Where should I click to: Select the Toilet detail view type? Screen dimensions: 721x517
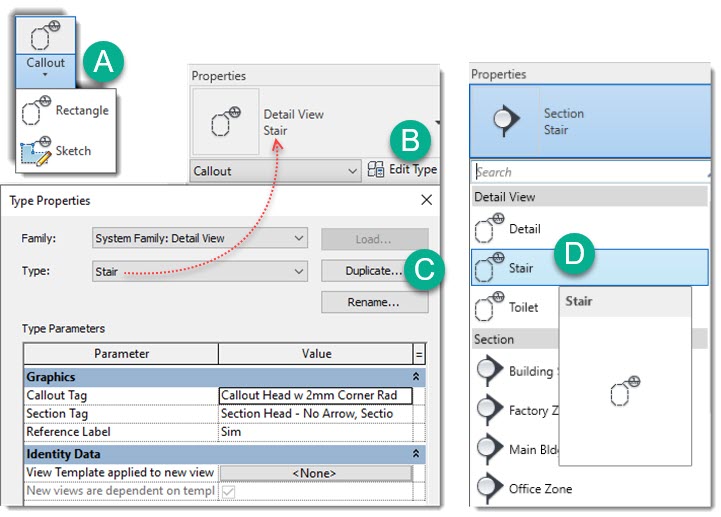[524, 308]
